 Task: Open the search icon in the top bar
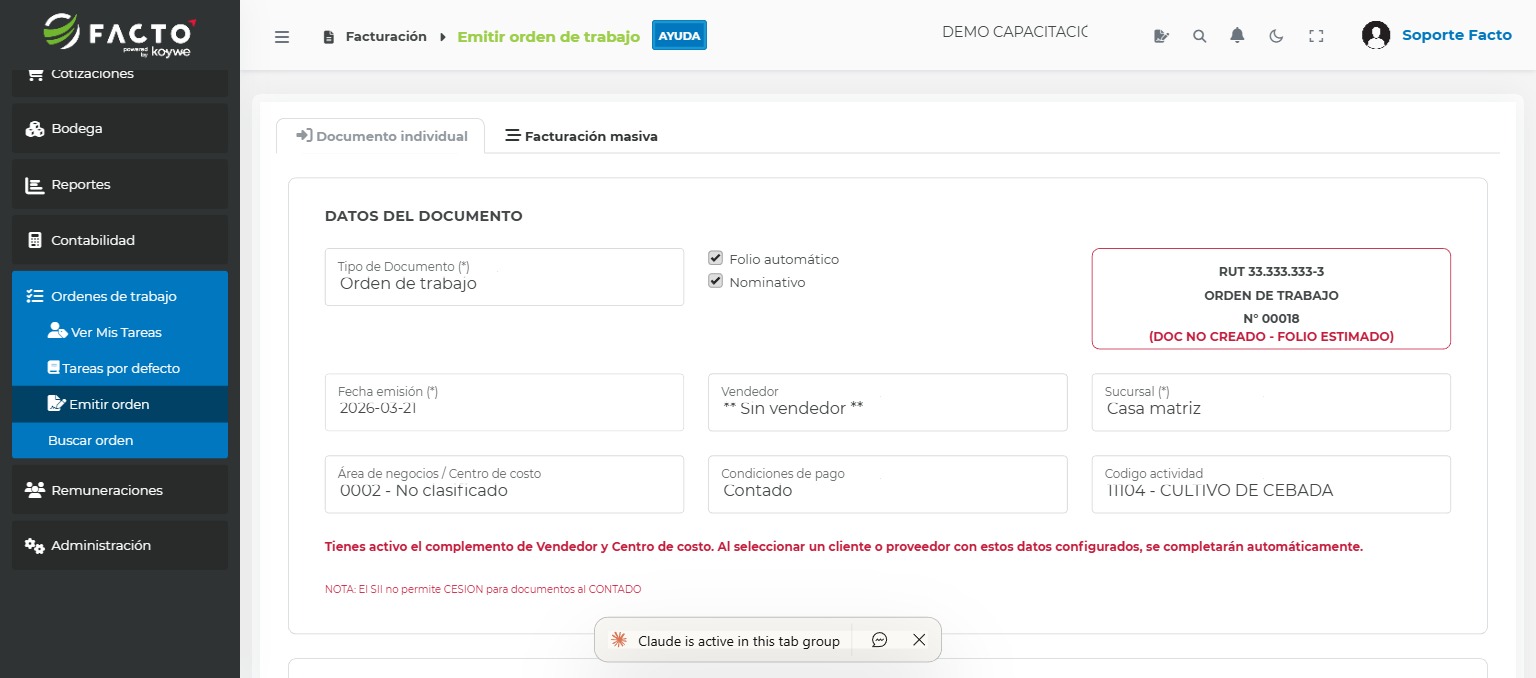1199,34
